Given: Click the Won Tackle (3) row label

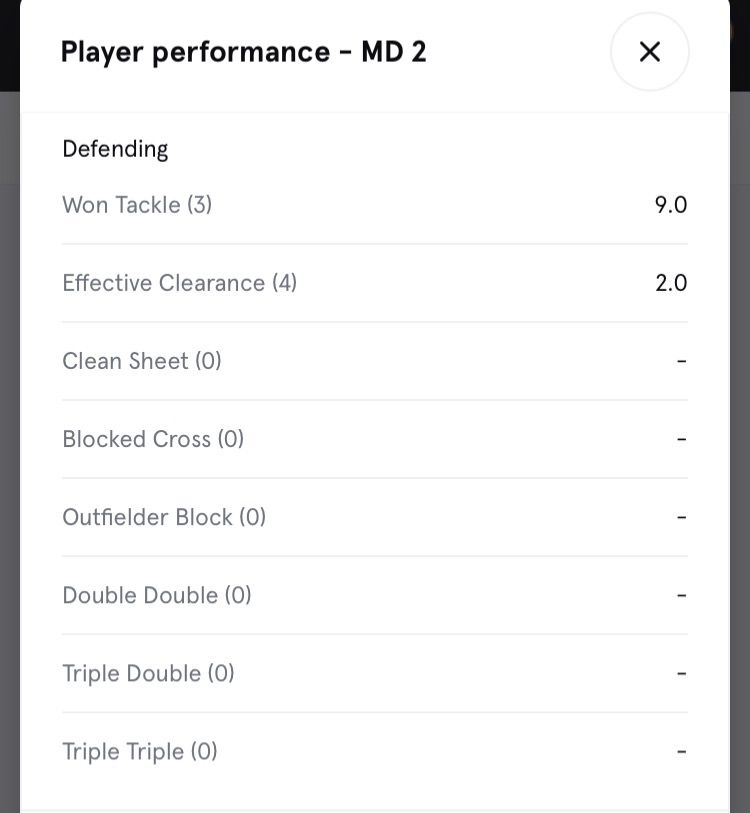Looking at the screenshot, I should [x=137, y=205].
